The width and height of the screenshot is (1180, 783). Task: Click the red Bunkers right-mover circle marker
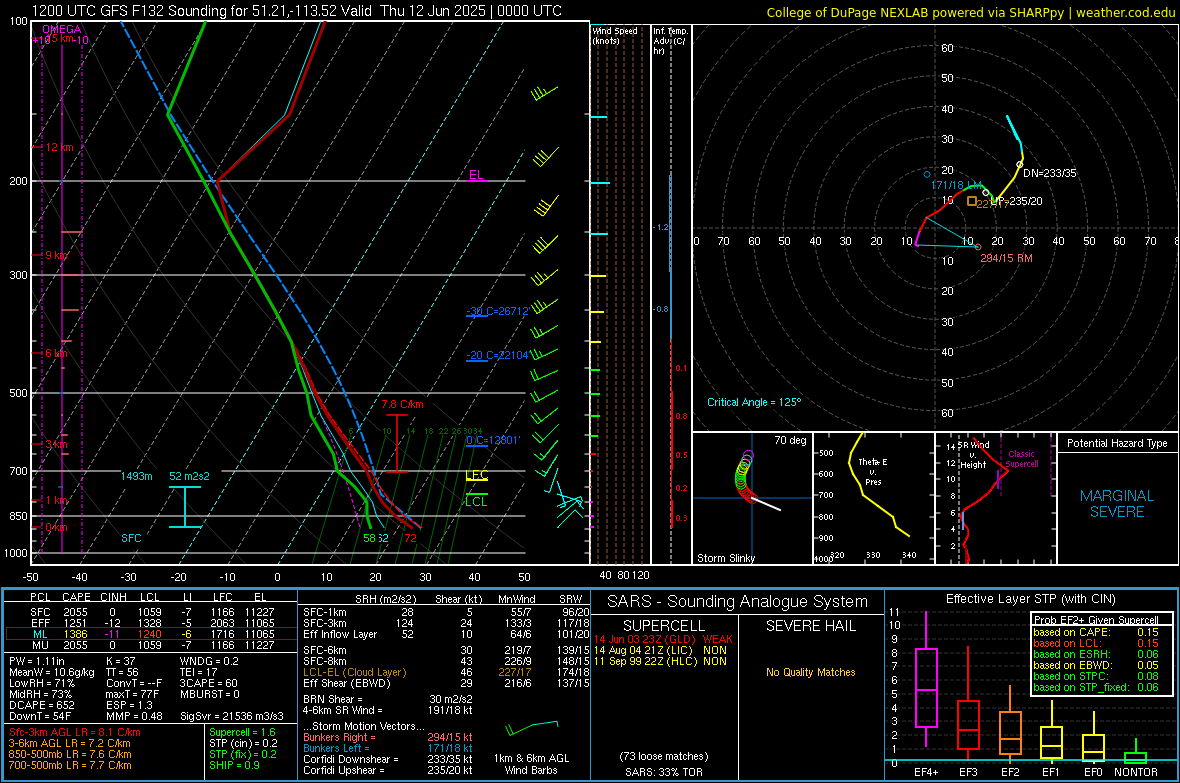[x=978, y=247]
